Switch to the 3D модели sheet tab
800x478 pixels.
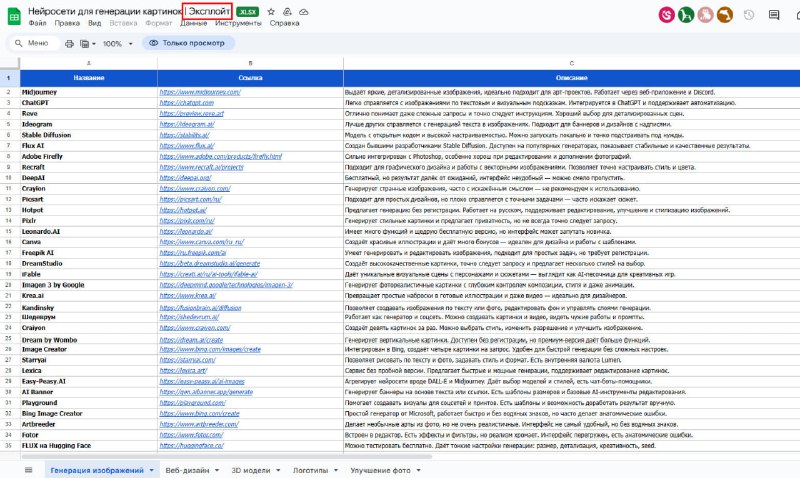[x=251, y=470]
